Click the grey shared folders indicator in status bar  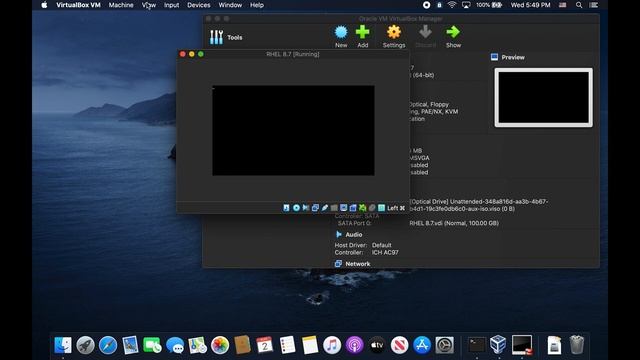334,208
